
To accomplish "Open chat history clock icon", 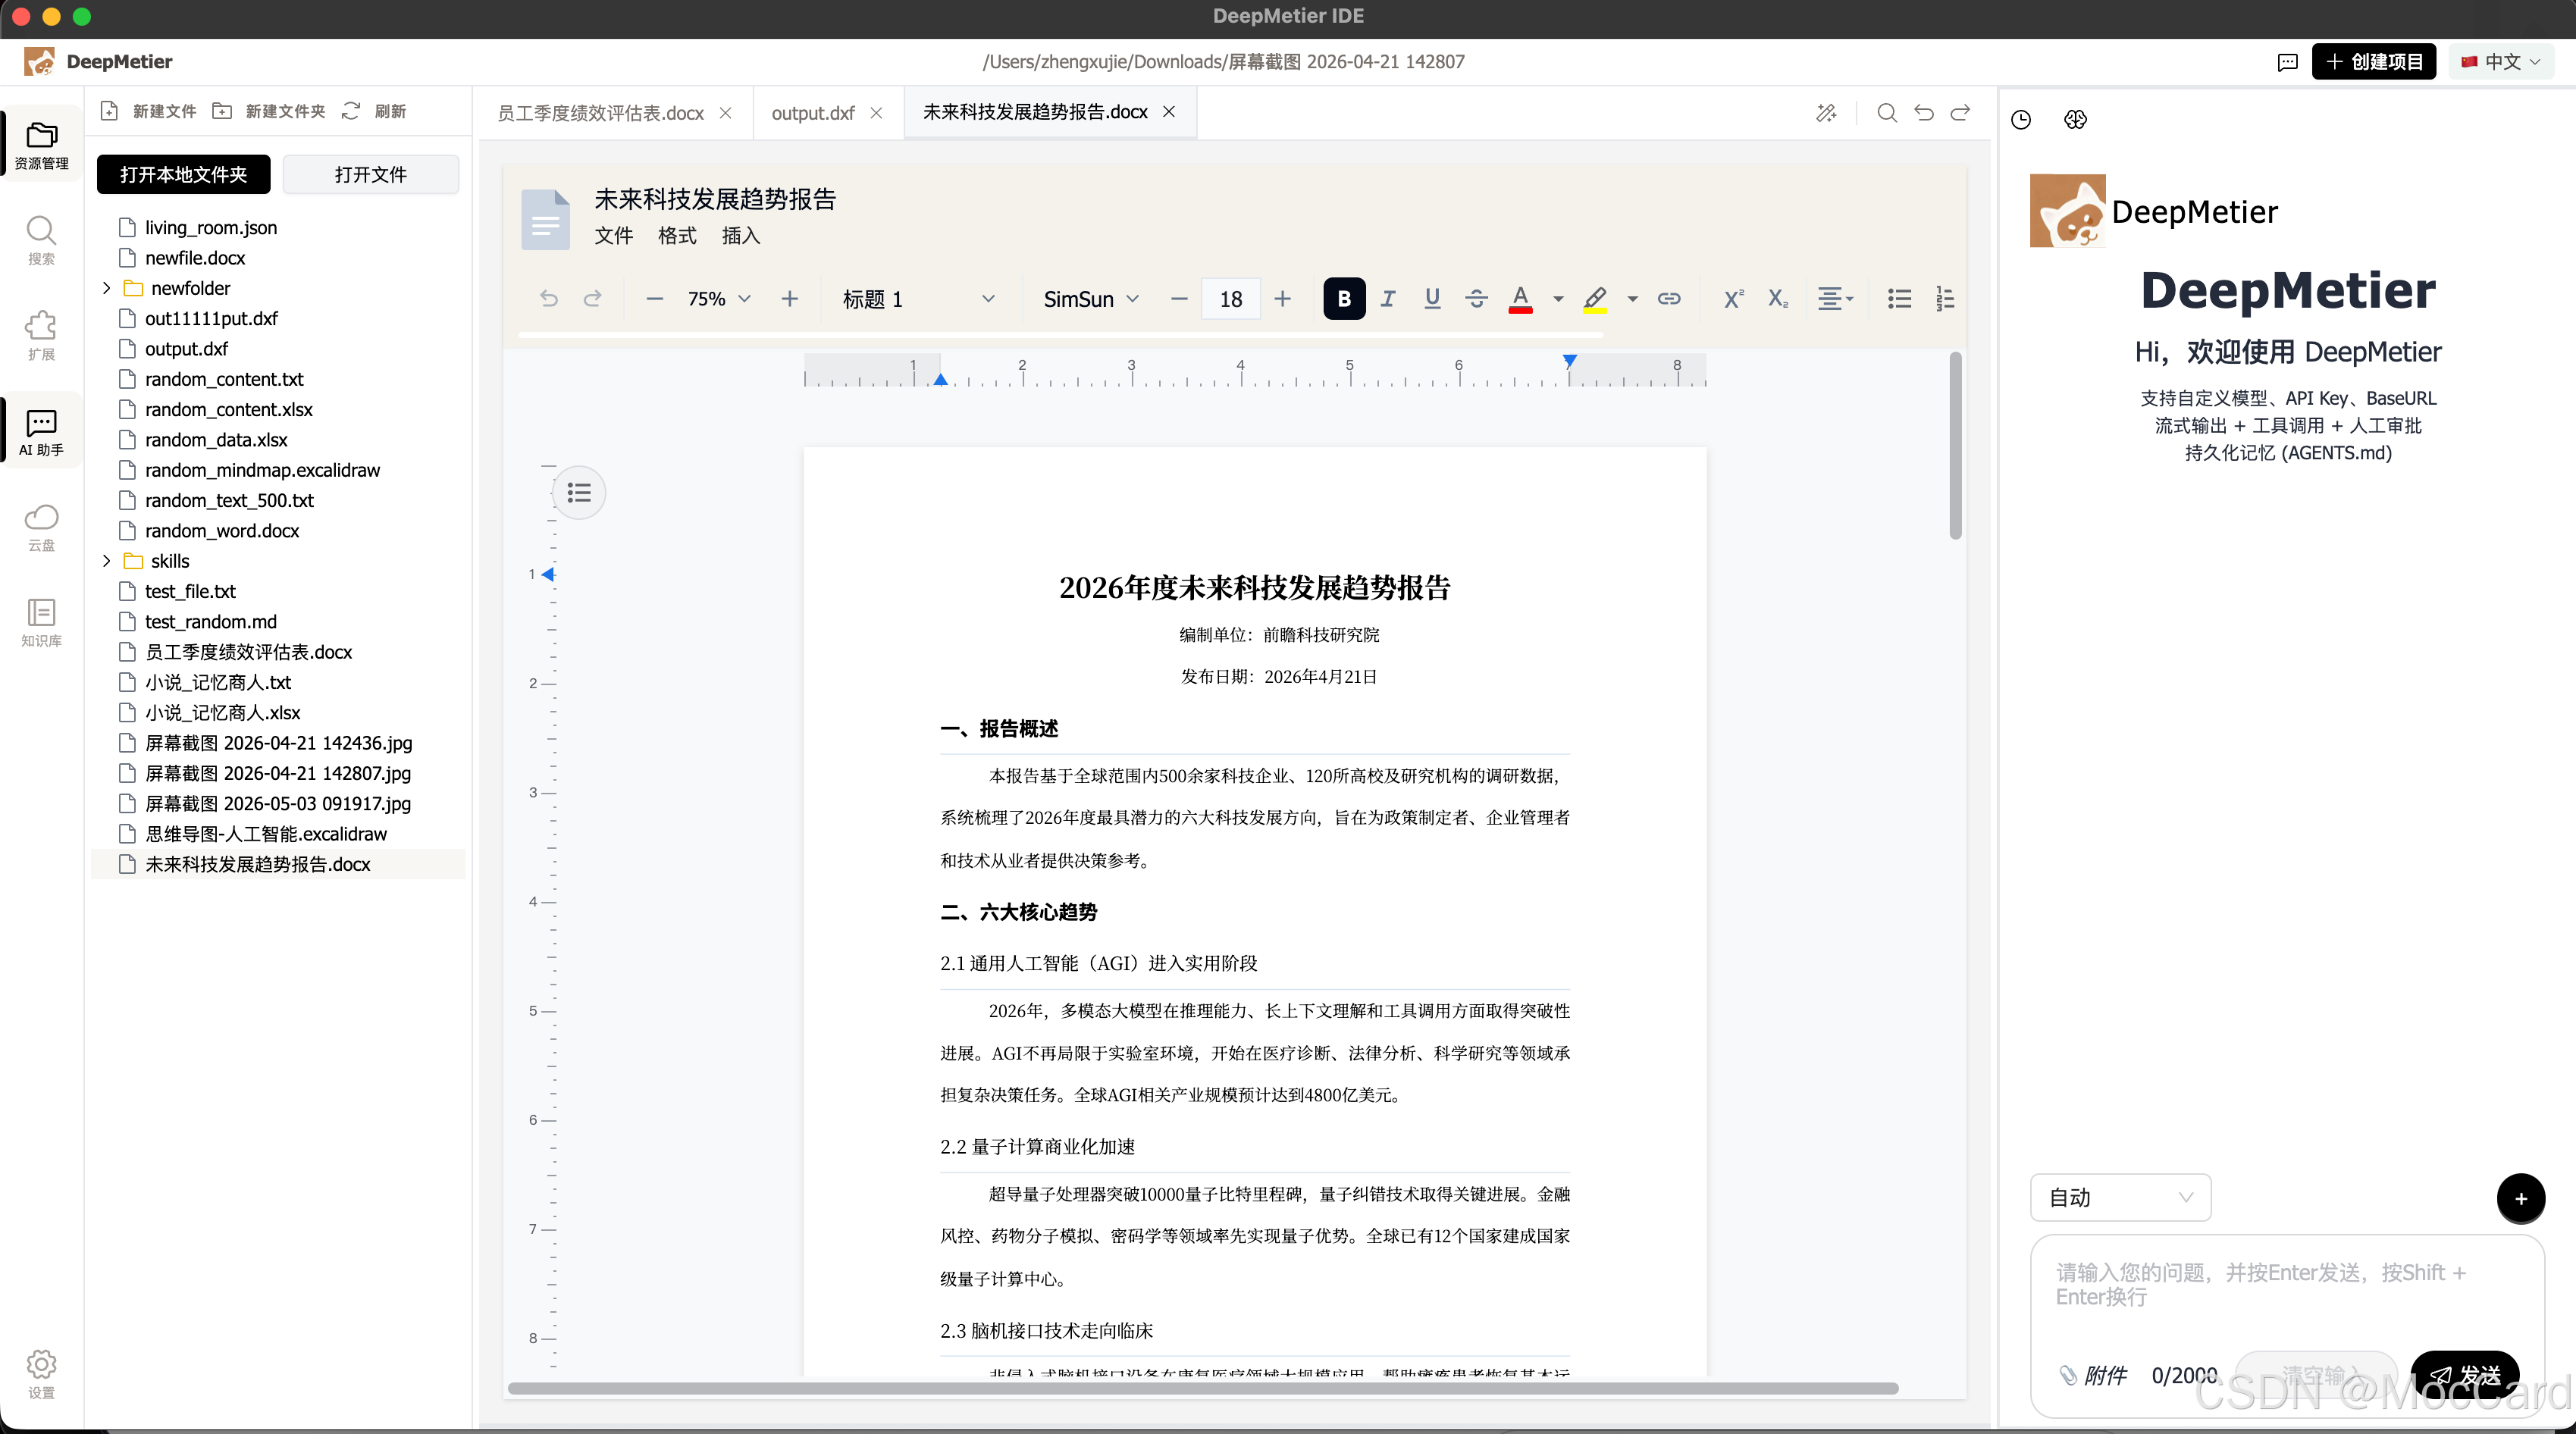I will tap(2021, 120).
